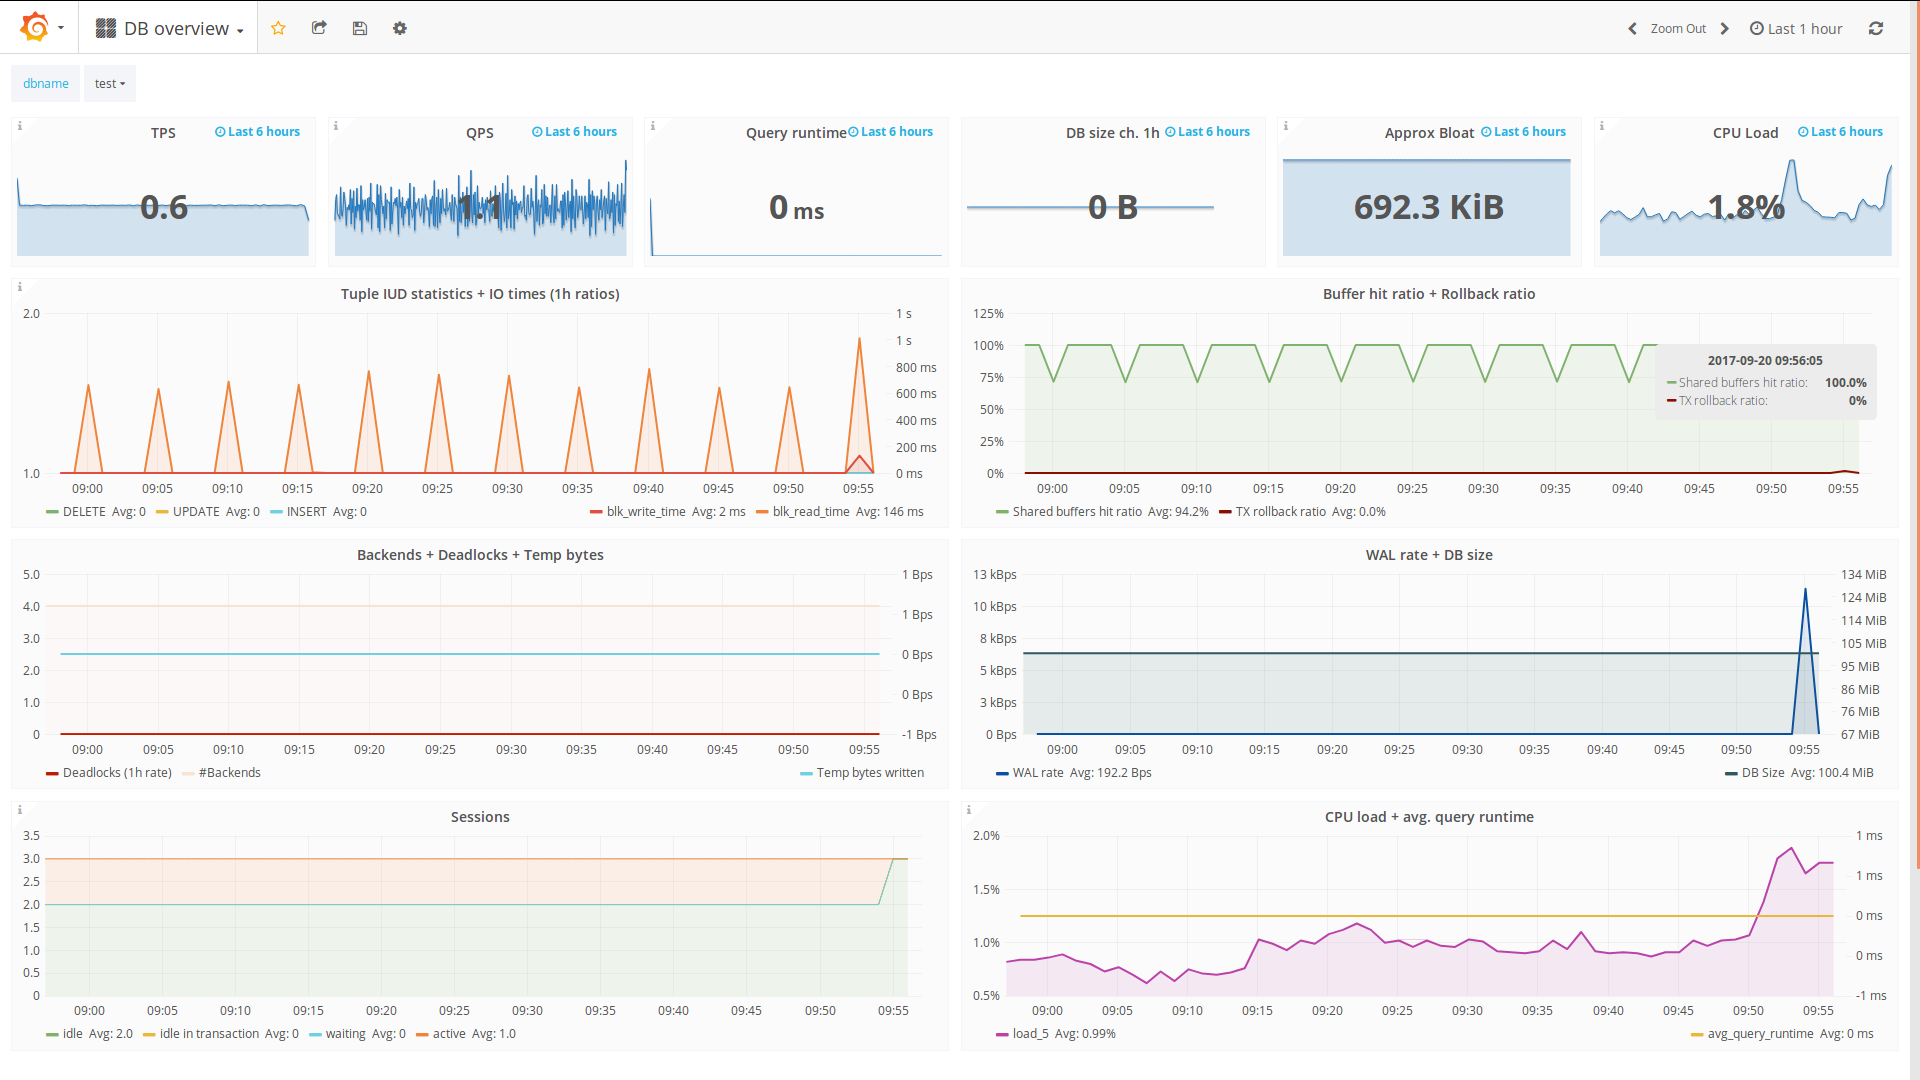Shift time range forward with right chevron
1920x1080 pixels.
pos(1725,28)
